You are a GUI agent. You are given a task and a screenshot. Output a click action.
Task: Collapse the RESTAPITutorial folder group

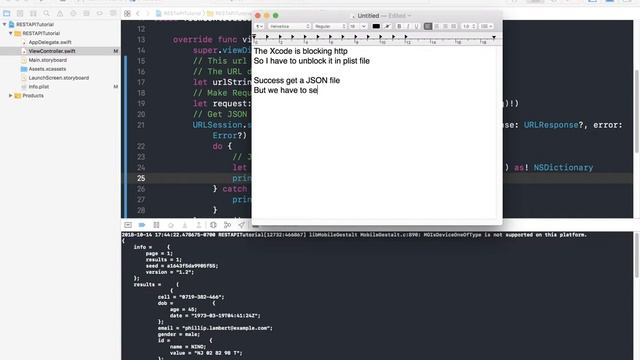click(11, 33)
